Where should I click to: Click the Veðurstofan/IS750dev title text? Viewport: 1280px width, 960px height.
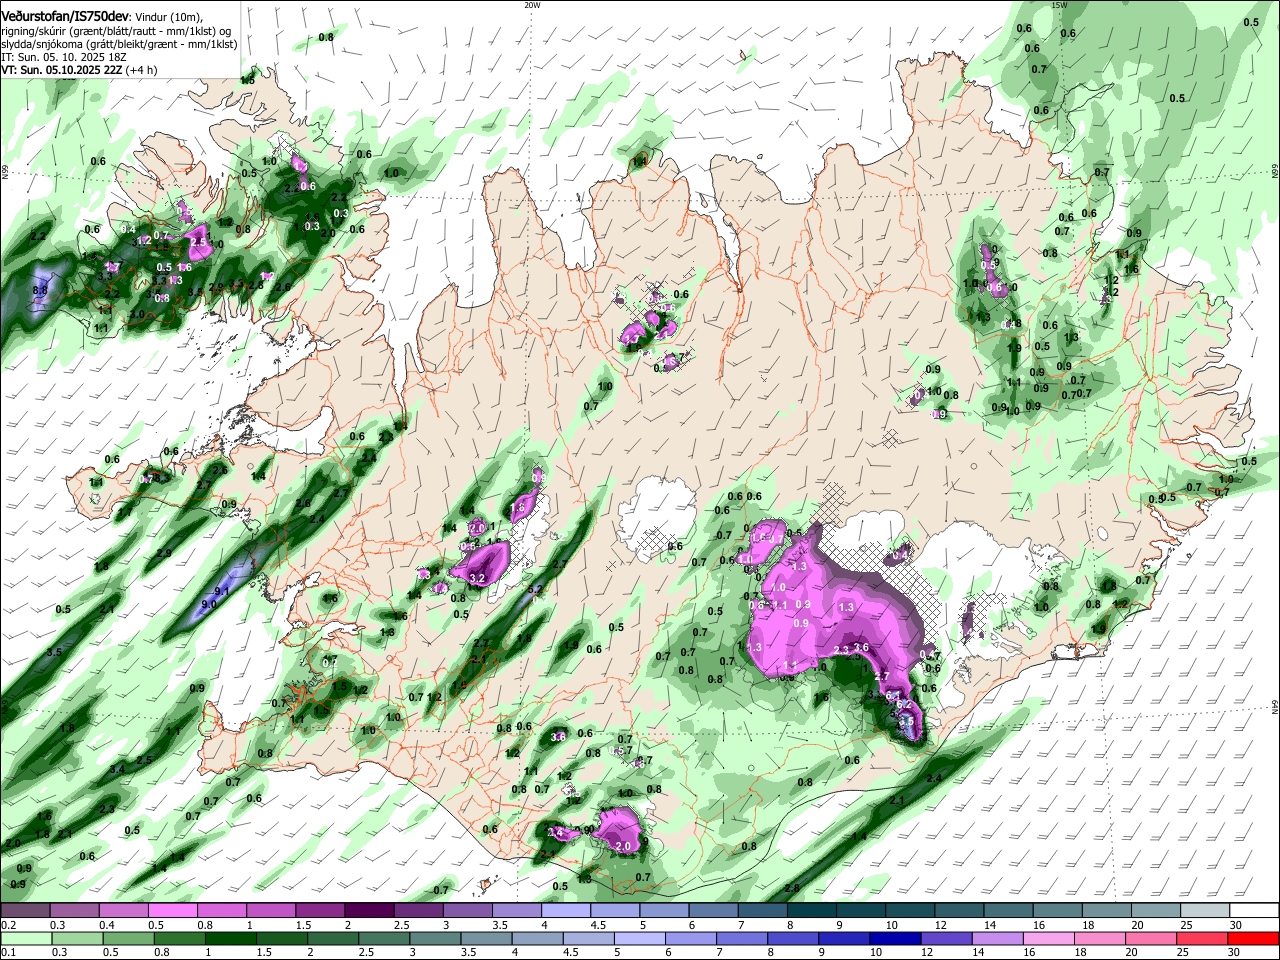pos(65,16)
